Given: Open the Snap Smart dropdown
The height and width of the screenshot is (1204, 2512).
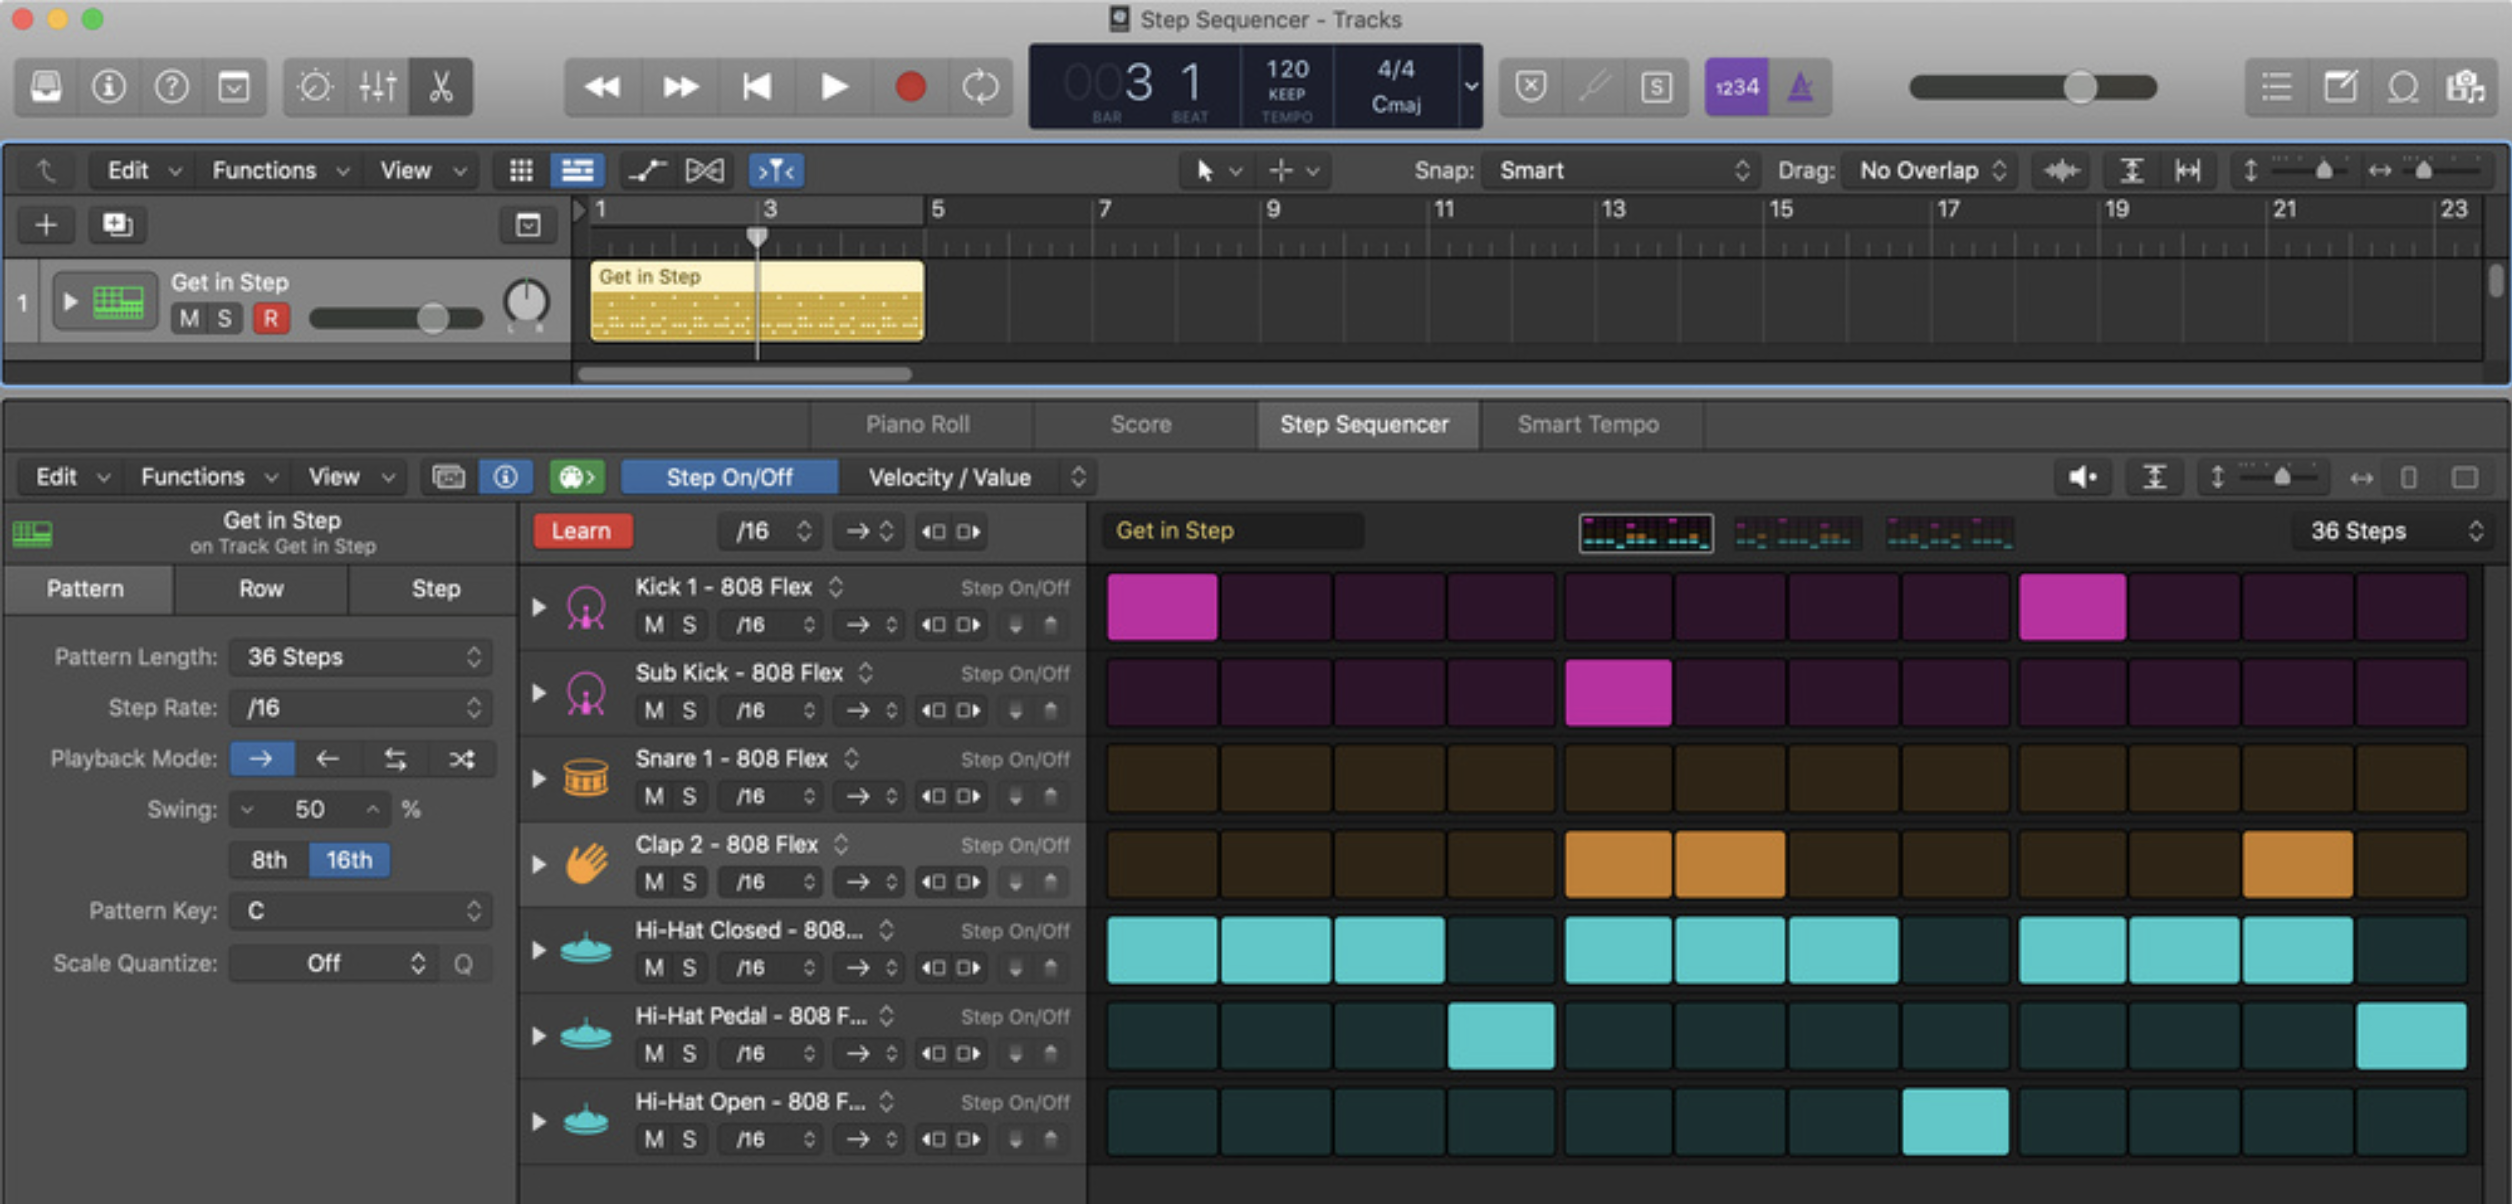Looking at the screenshot, I should click(x=1622, y=171).
